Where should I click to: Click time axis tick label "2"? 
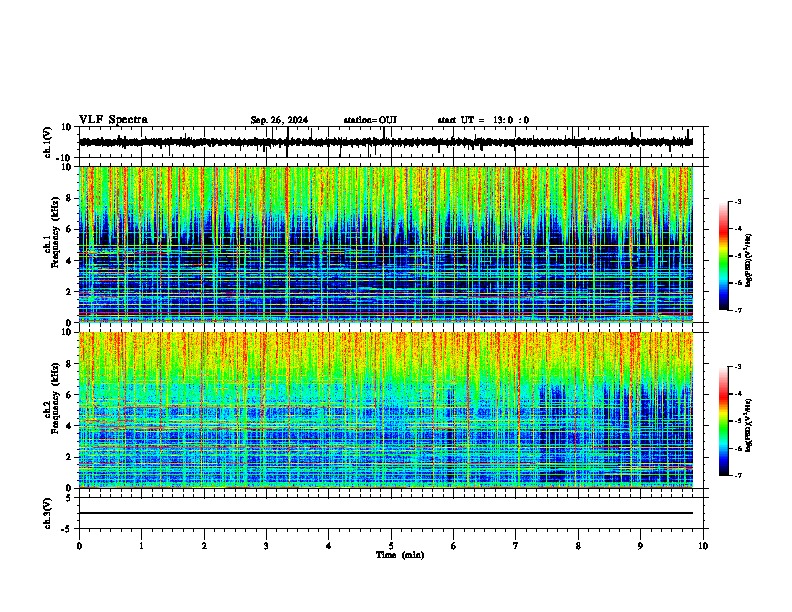click(204, 546)
